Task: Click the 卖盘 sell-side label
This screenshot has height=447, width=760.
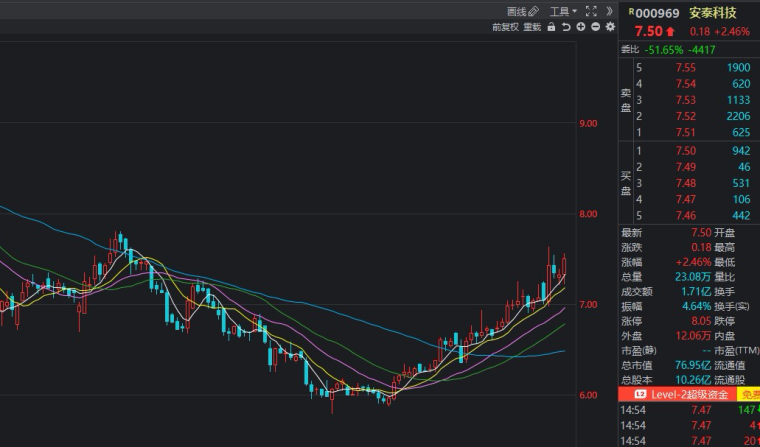Action: point(628,100)
